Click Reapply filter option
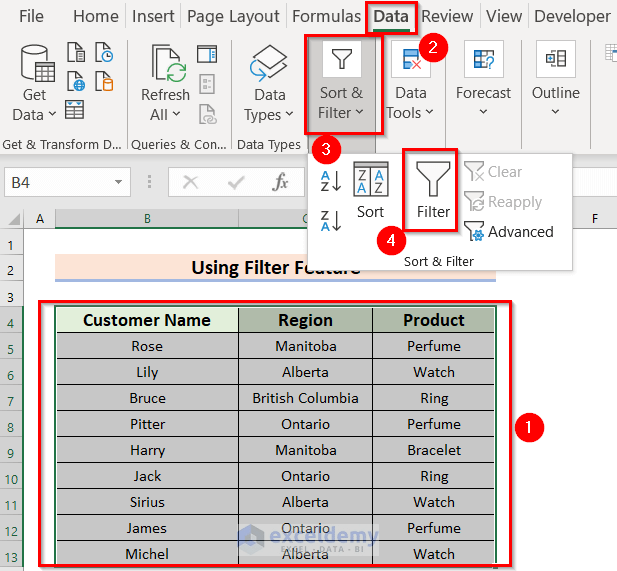 (503, 201)
